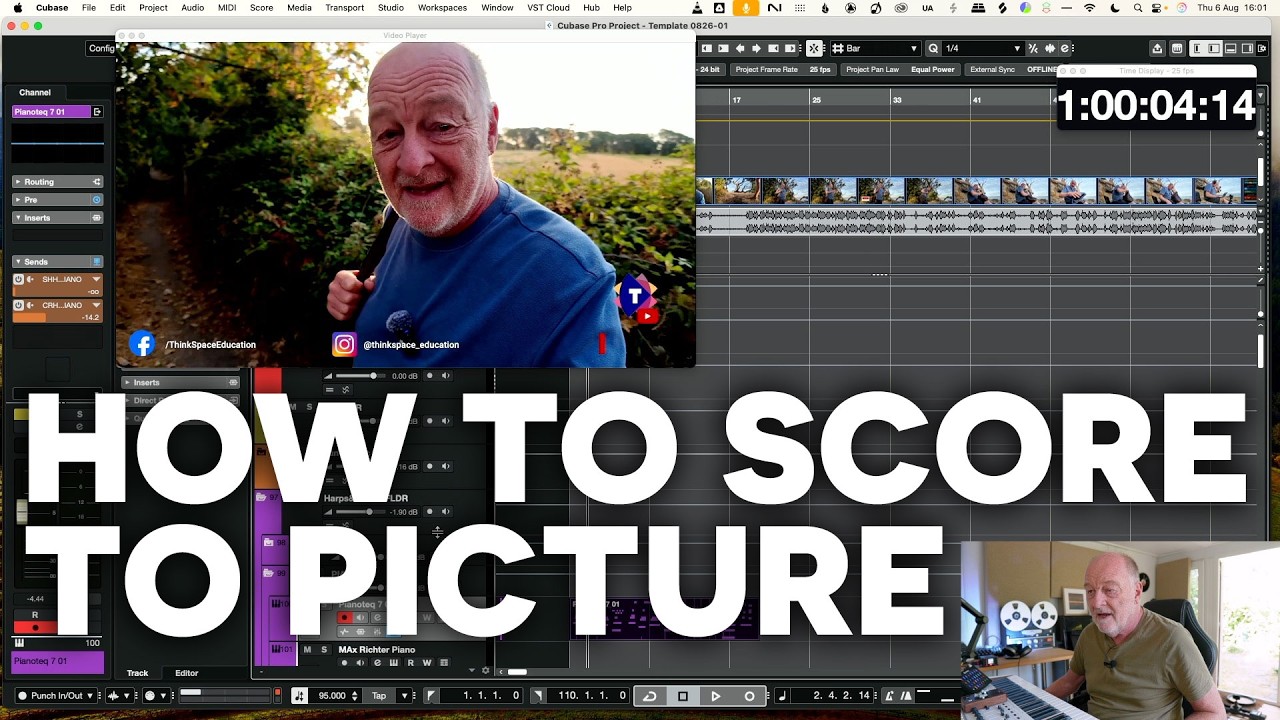
Task: Open the Quantize Panel e icon
Action: (x=1065, y=48)
